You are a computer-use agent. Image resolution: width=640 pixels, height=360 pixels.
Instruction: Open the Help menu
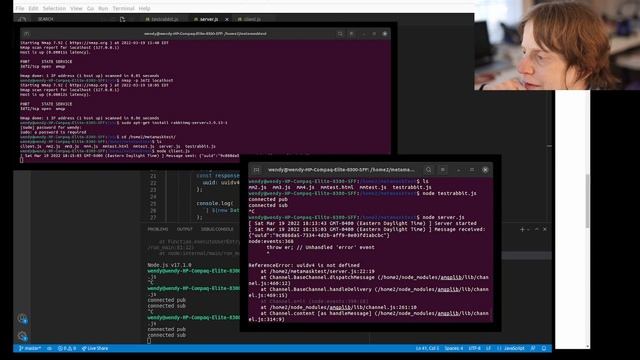(144, 8)
